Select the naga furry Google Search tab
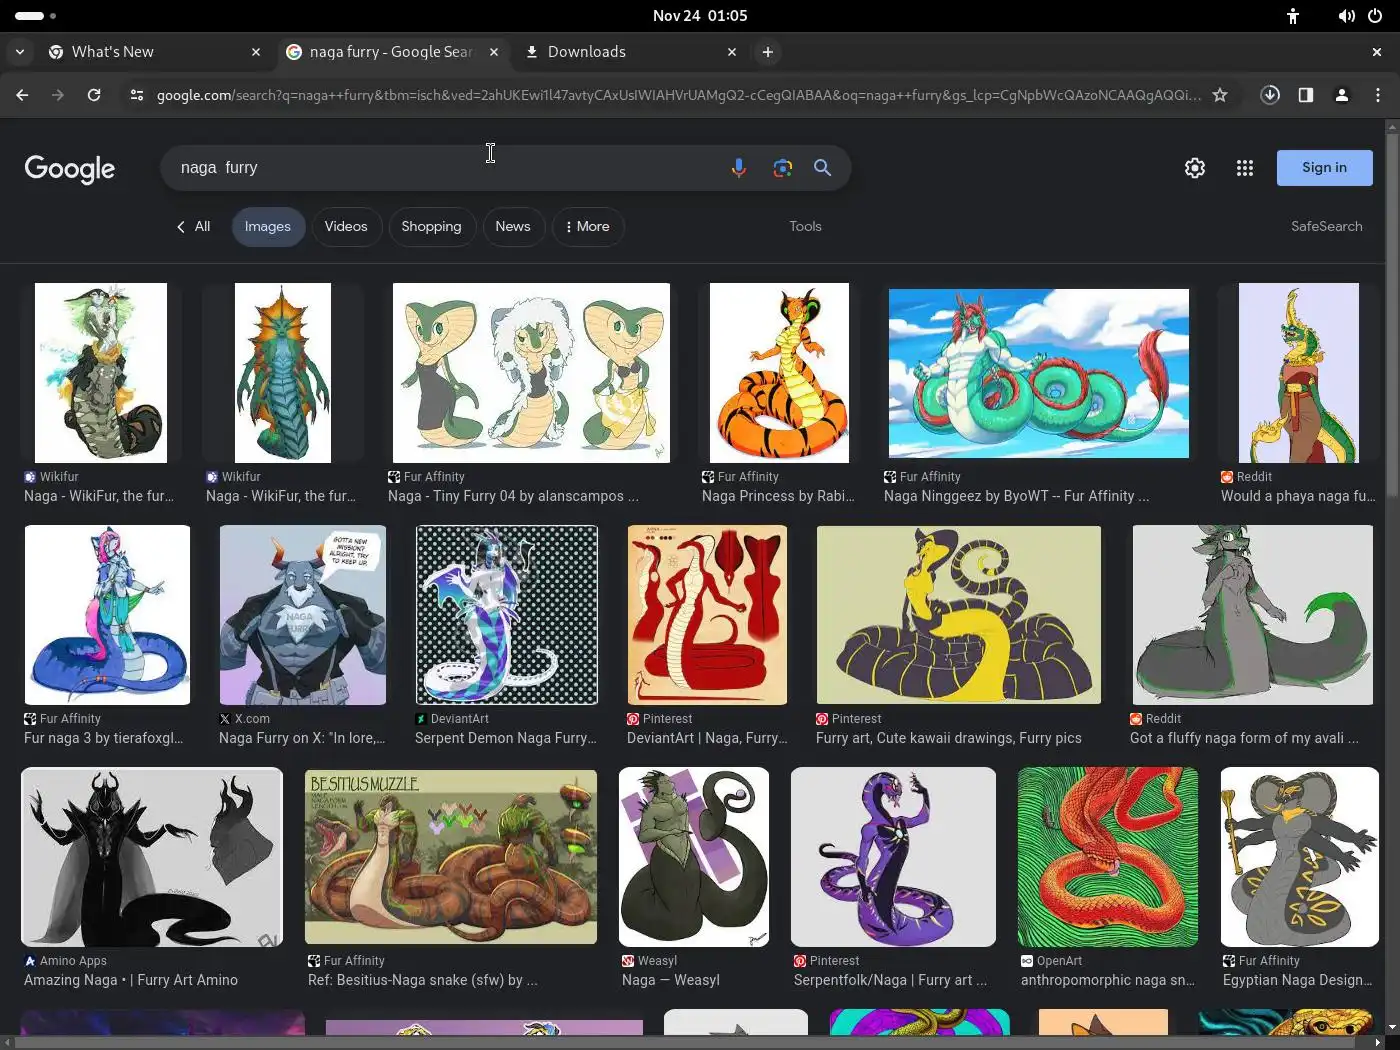1400x1050 pixels. point(393,52)
